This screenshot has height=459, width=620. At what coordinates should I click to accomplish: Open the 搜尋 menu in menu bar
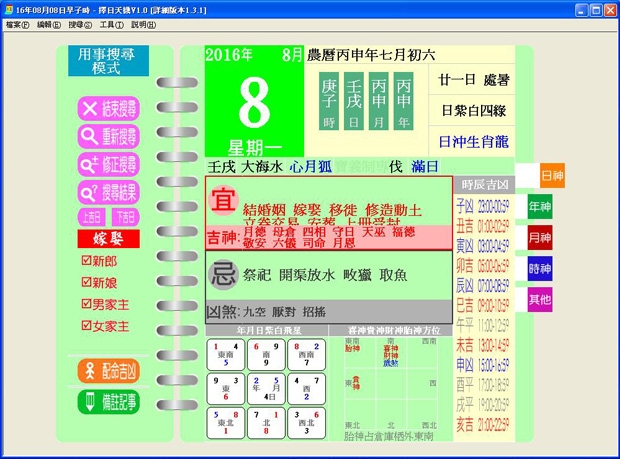[x=81, y=24]
